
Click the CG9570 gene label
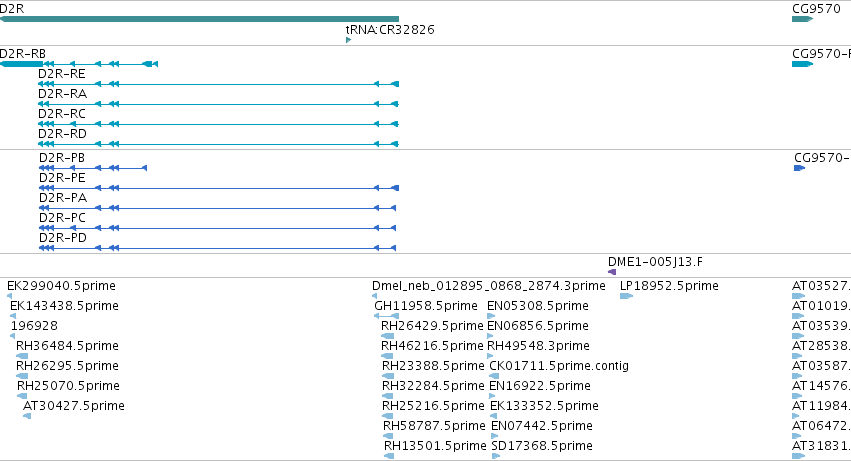pos(816,9)
